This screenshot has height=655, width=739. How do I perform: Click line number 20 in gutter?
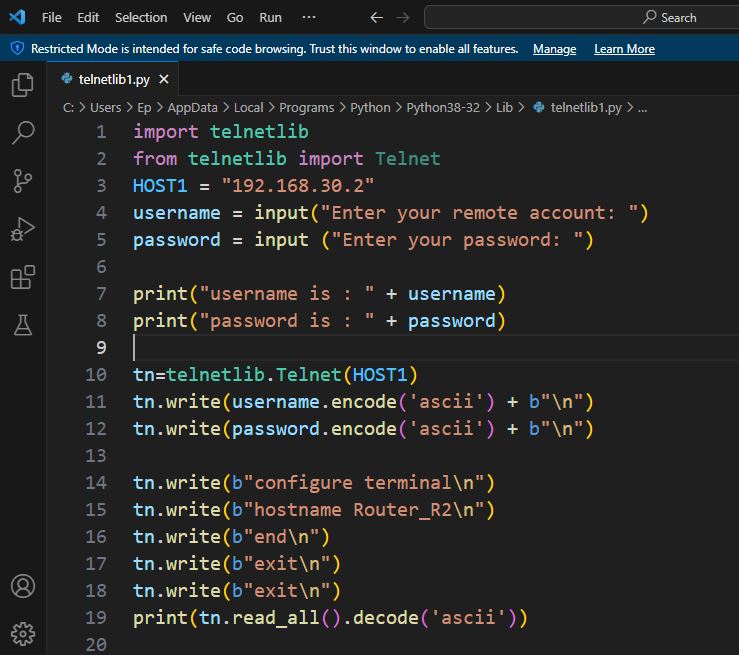pyautogui.click(x=96, y=644)
